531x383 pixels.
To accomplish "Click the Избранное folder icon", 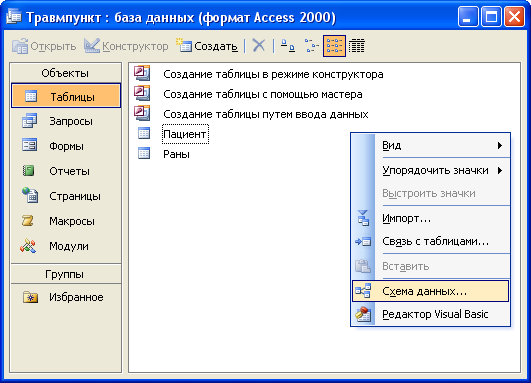I will click(30, 297).
